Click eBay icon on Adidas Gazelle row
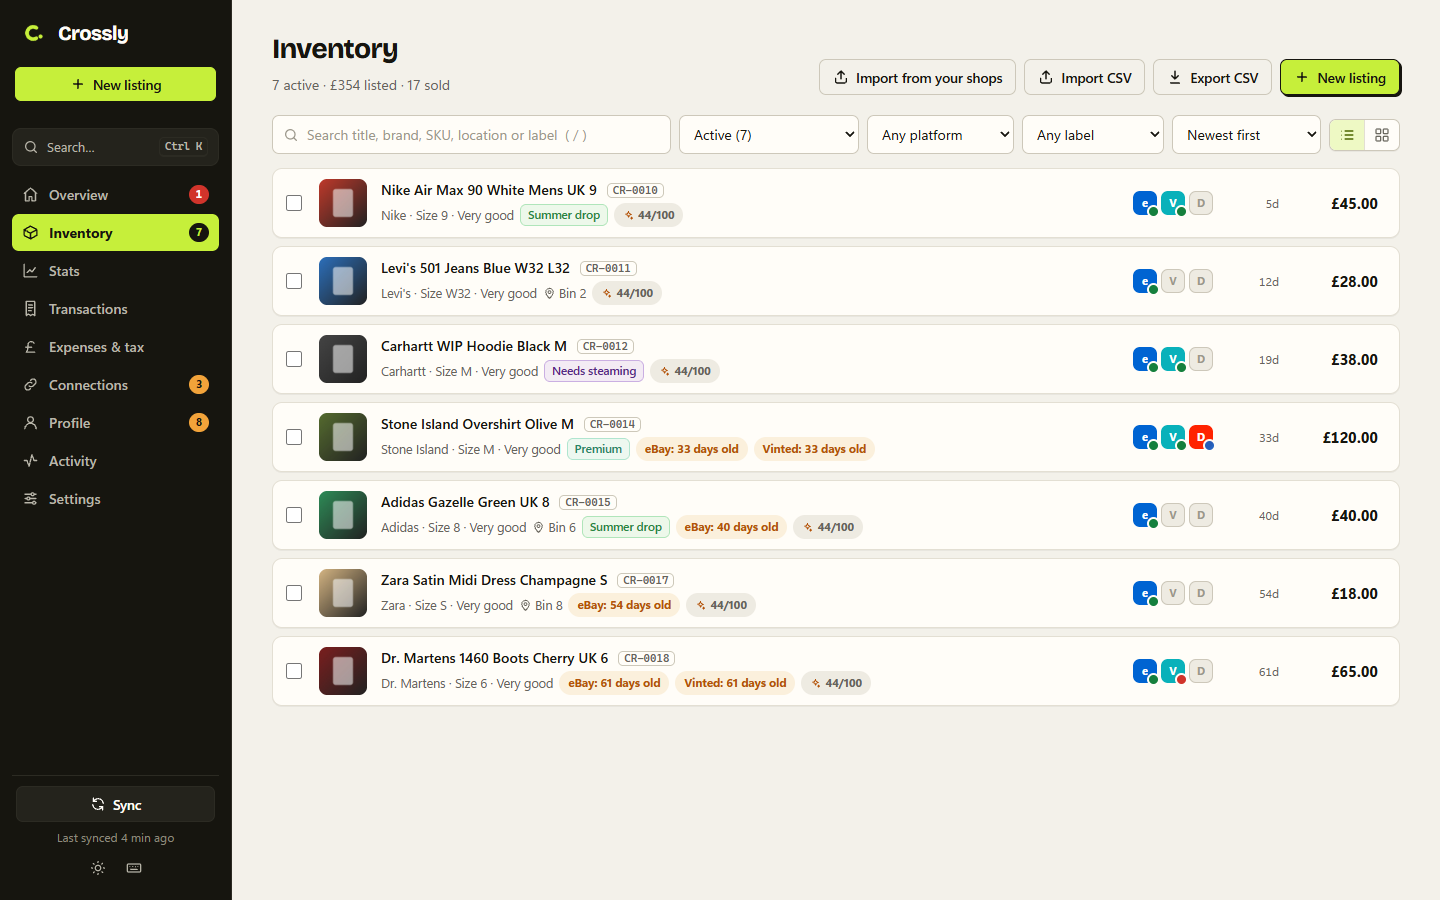1440x900 pixels. point(1145,515)
